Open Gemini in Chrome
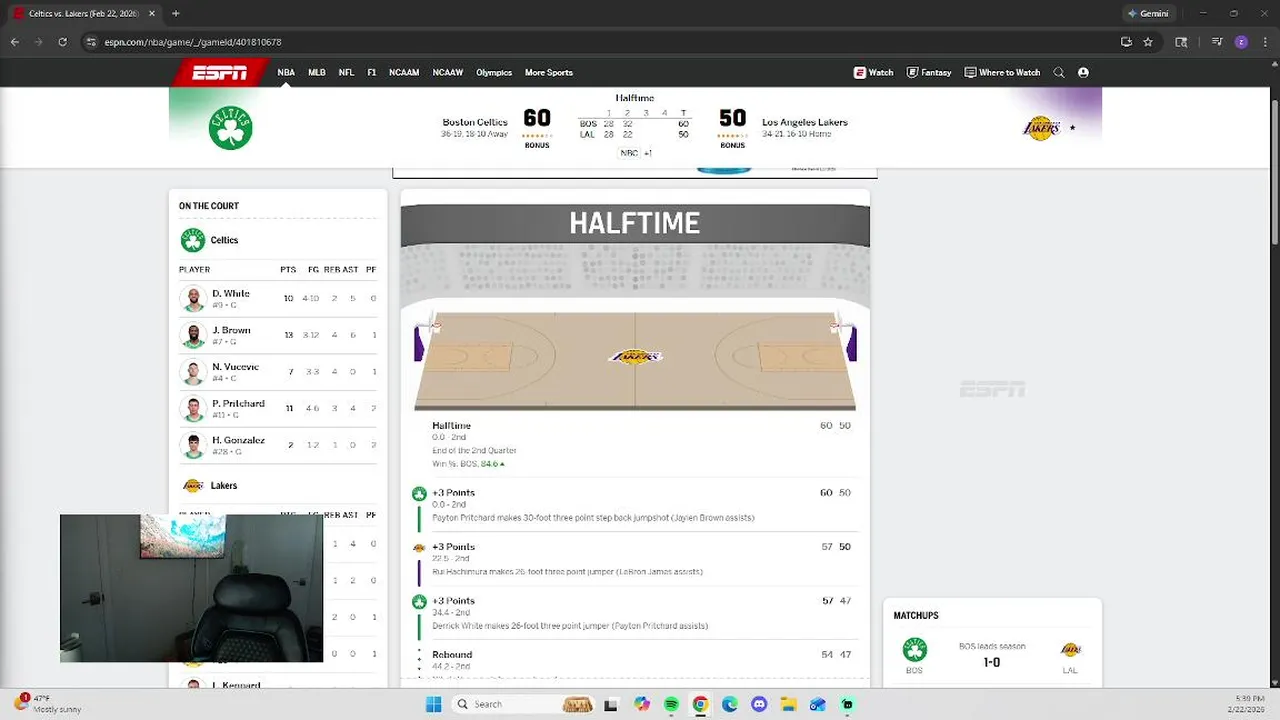 click(x=1148, y=13)
